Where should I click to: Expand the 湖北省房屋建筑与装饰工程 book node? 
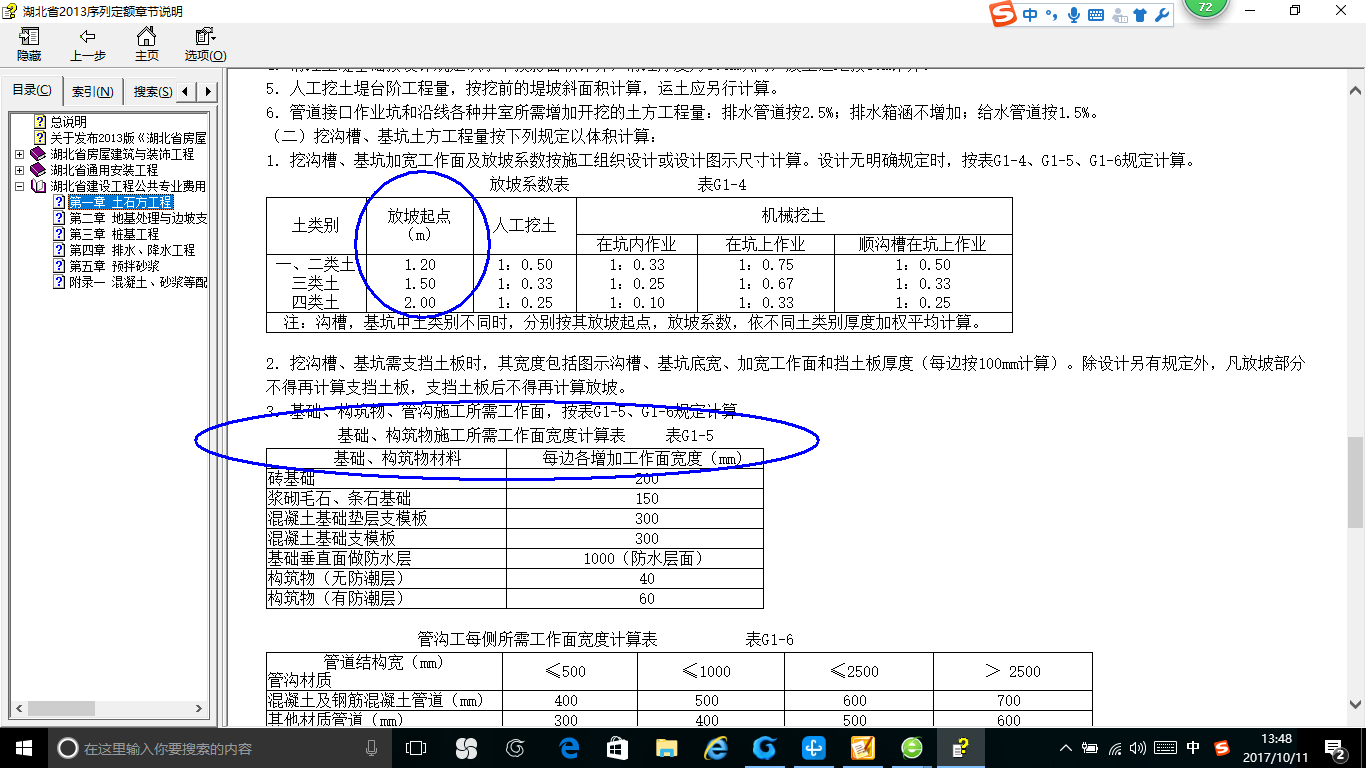click(20, 154)
